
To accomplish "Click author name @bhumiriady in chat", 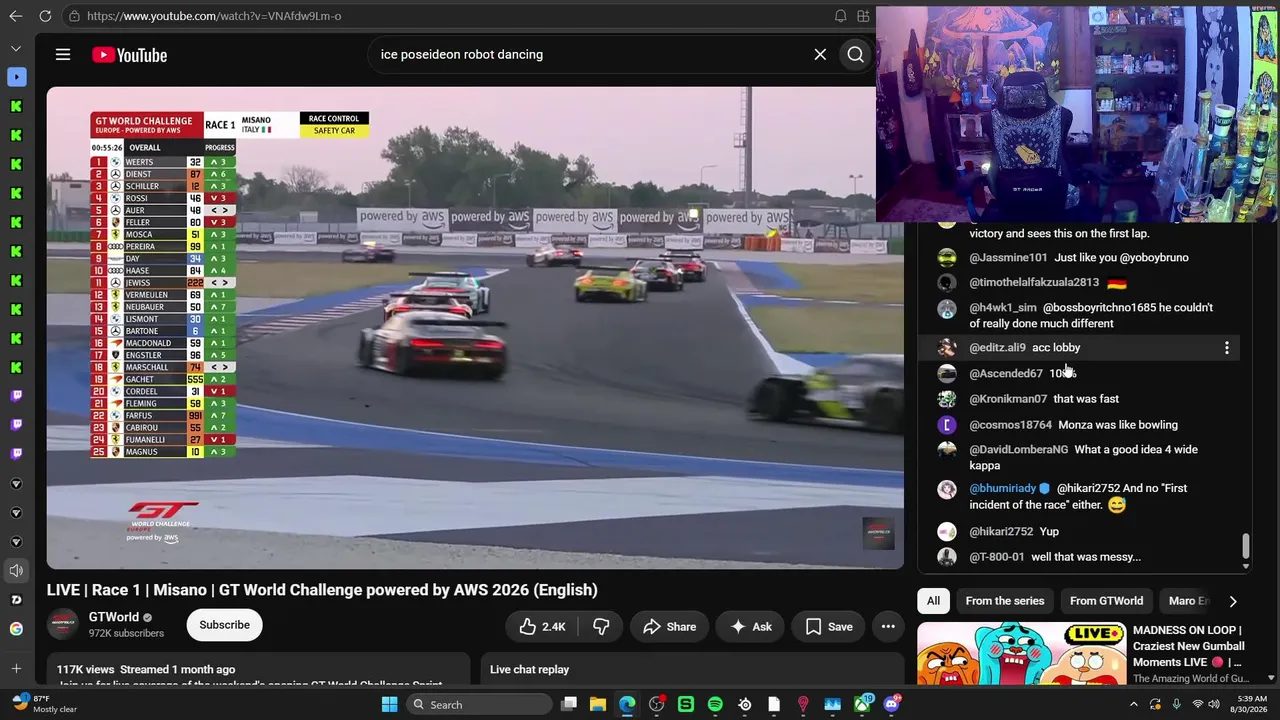I will pos(1002,489).
